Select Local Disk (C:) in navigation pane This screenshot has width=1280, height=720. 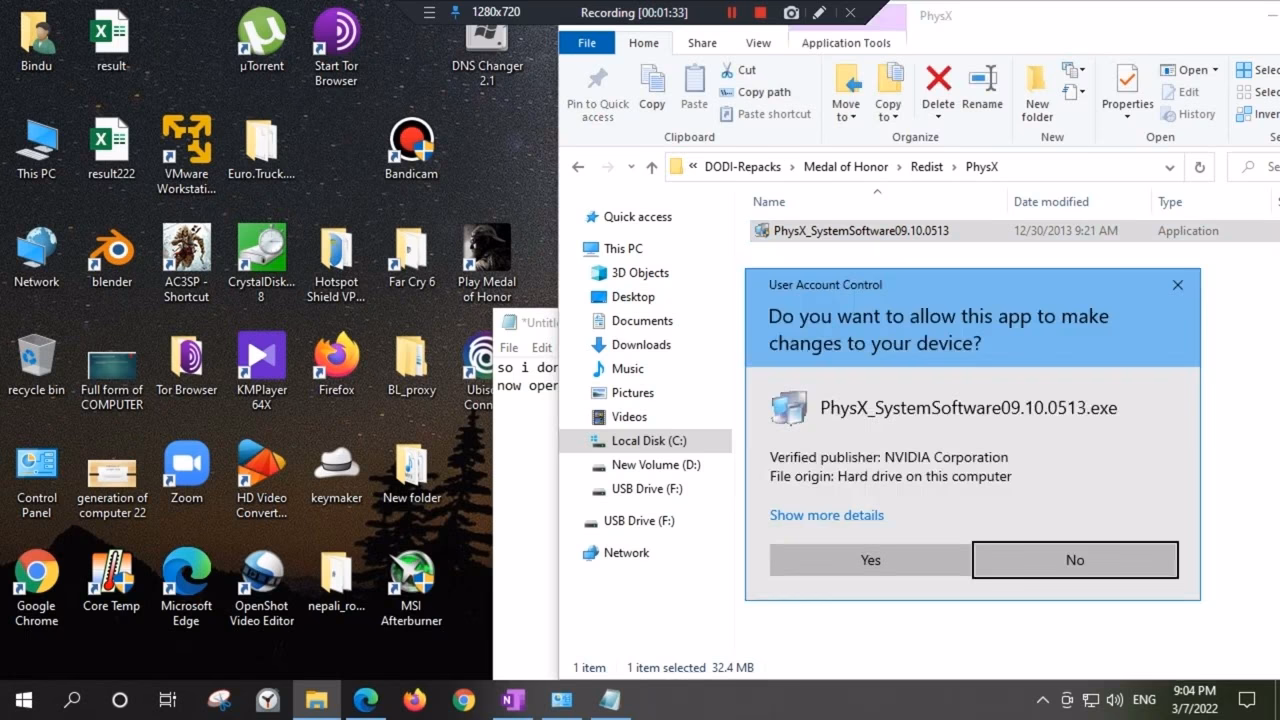[649, 441]
